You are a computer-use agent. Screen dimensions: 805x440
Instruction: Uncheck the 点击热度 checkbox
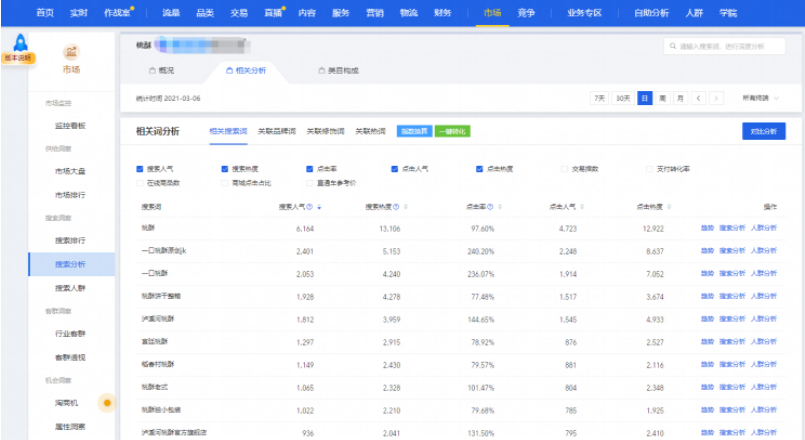[x=479, y=169]
